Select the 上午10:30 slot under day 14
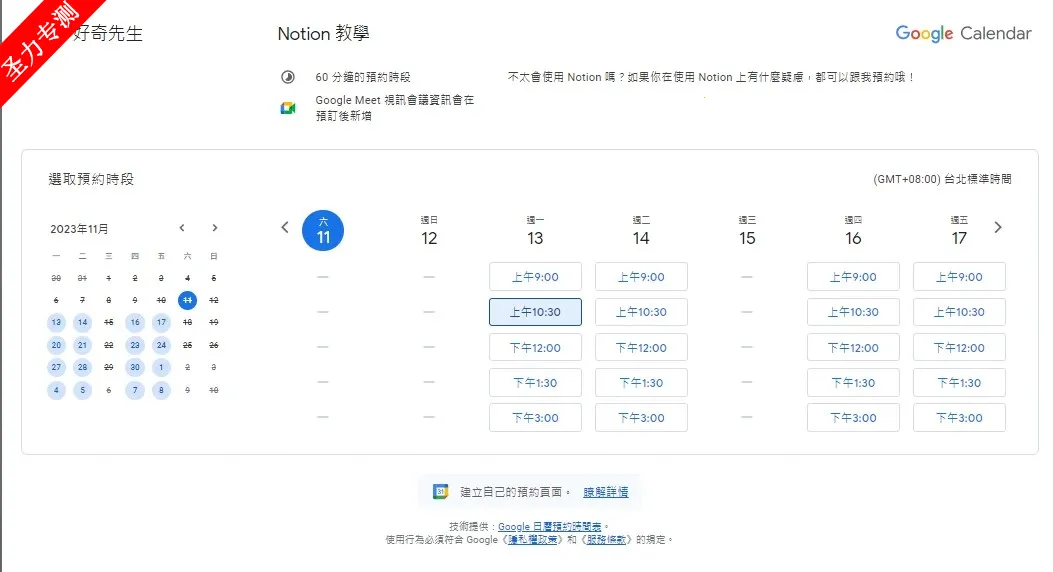1053x572 pixels. pyautogui.click(x=641, y=312)
